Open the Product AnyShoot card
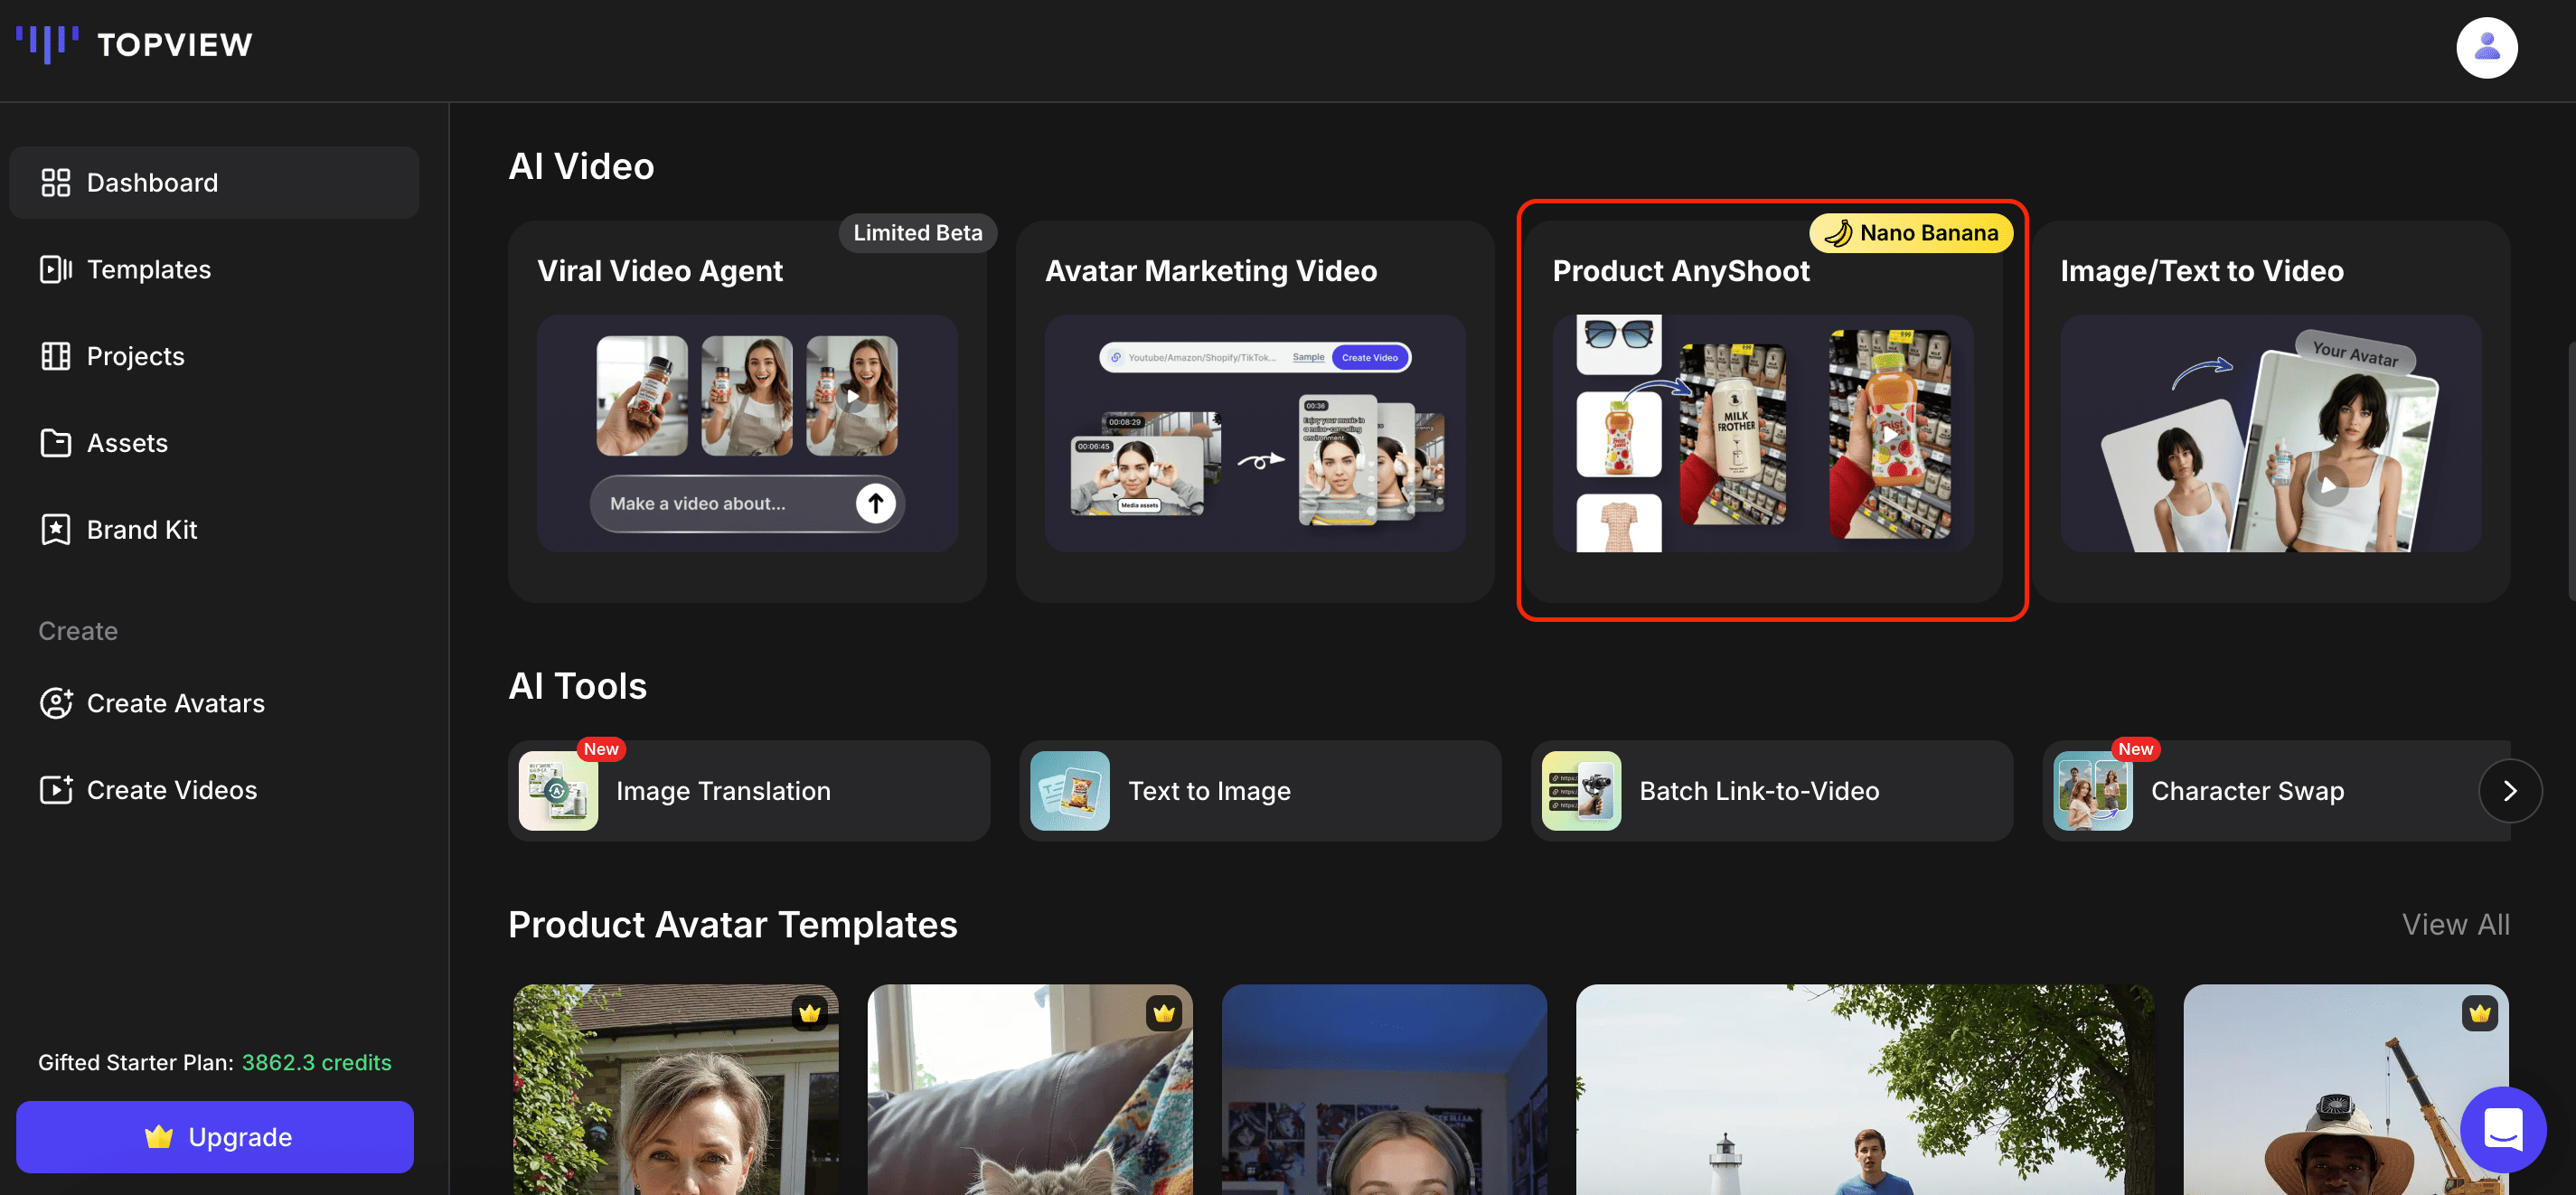The height and width of the screenshot is (1195, 2576). point(1770,410)
